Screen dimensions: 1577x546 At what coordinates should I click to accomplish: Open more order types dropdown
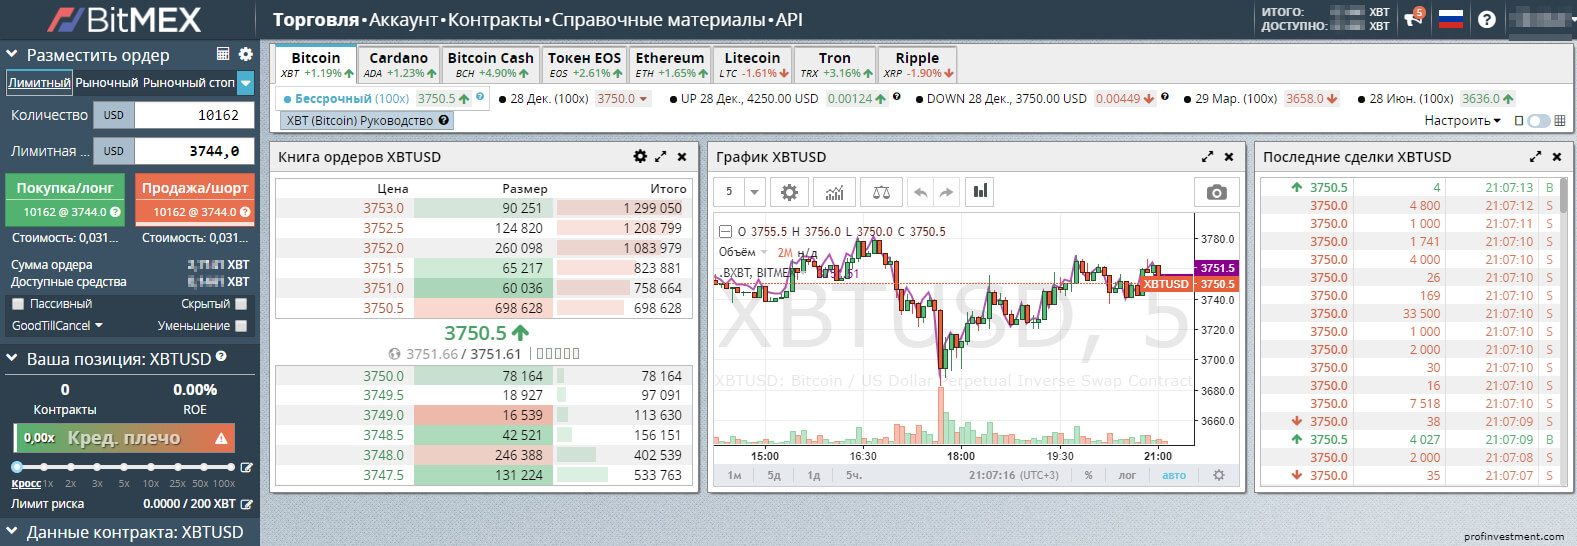[246, 83]
